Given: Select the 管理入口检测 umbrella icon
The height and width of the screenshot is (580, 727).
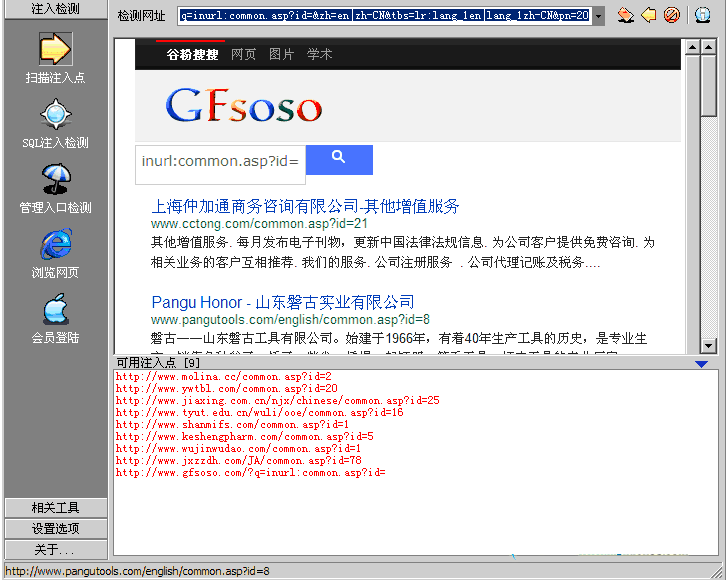Looking at the screenshot, I should click(x=55, y=179).
